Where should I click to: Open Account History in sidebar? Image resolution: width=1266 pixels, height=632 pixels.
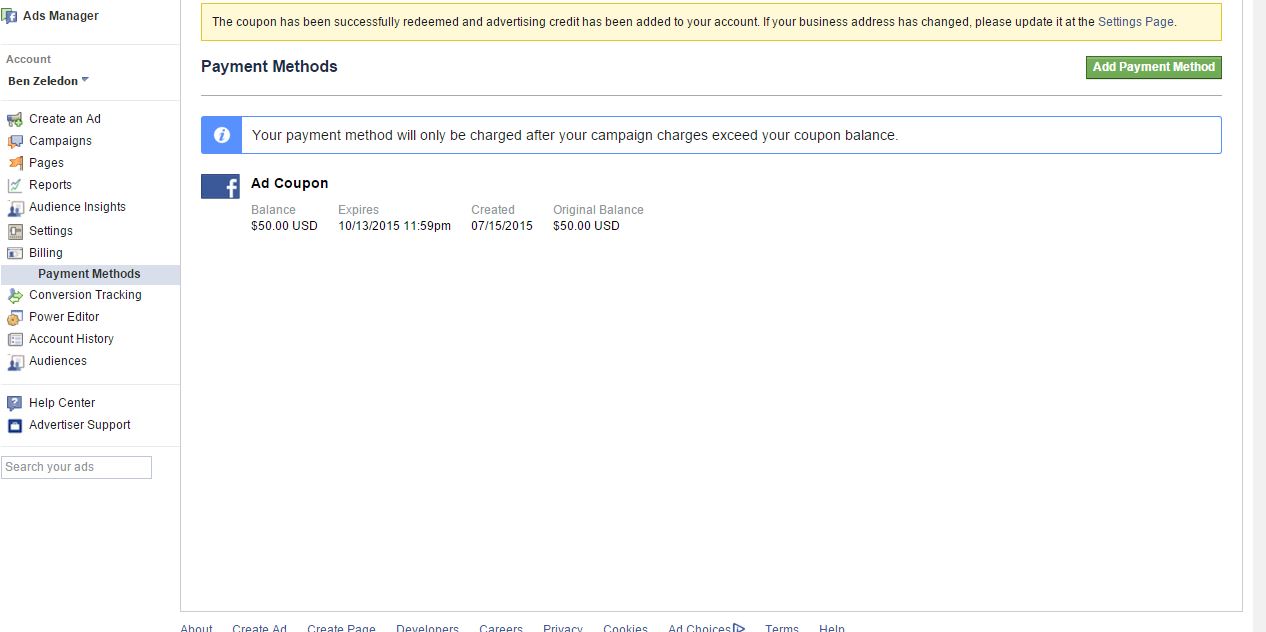pyautogui.click(x=71, y=339)
